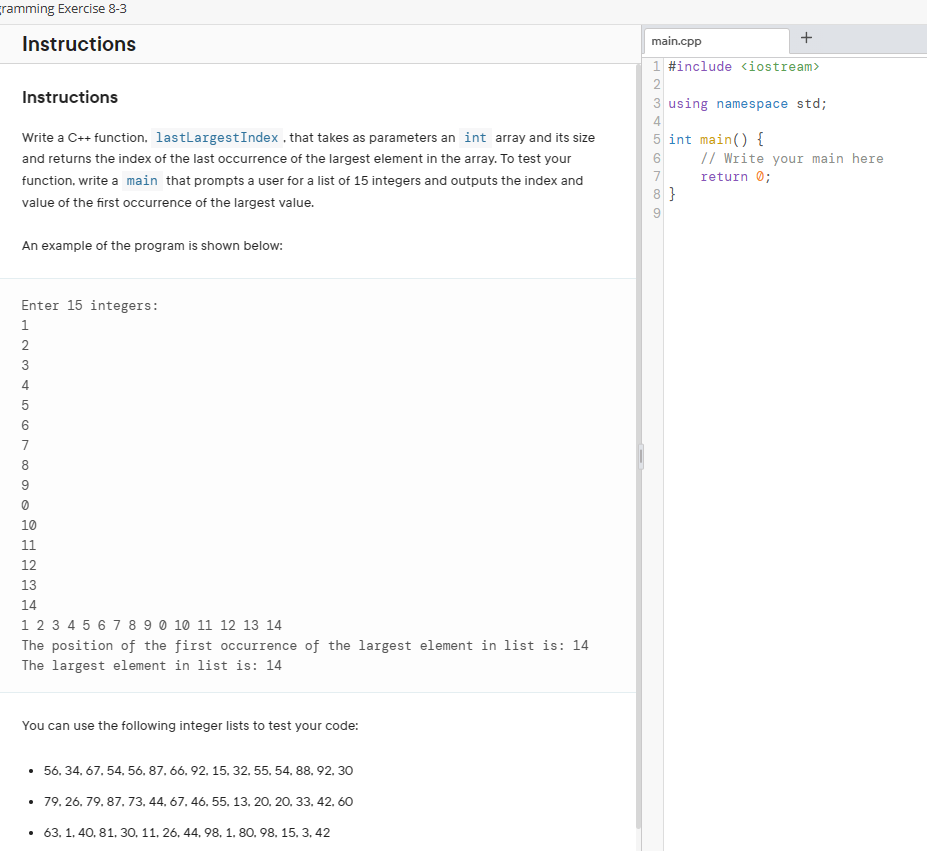Click the Instructions panel header
Screen dimensions: 927x851
pos(79,44)
